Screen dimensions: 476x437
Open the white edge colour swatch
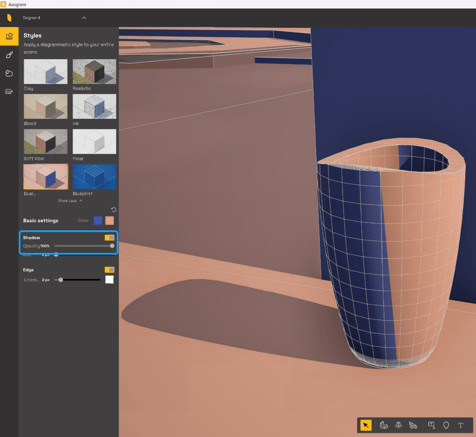[x=109, y=280]
